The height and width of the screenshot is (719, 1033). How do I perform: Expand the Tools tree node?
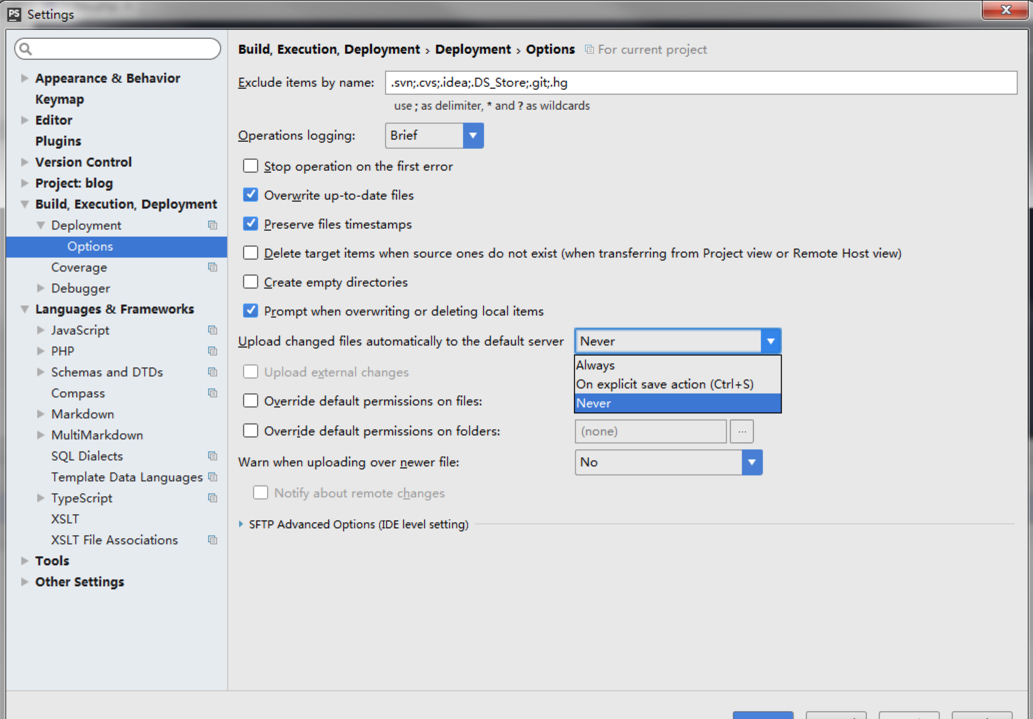pyautogui.click(x=24, y=561)
